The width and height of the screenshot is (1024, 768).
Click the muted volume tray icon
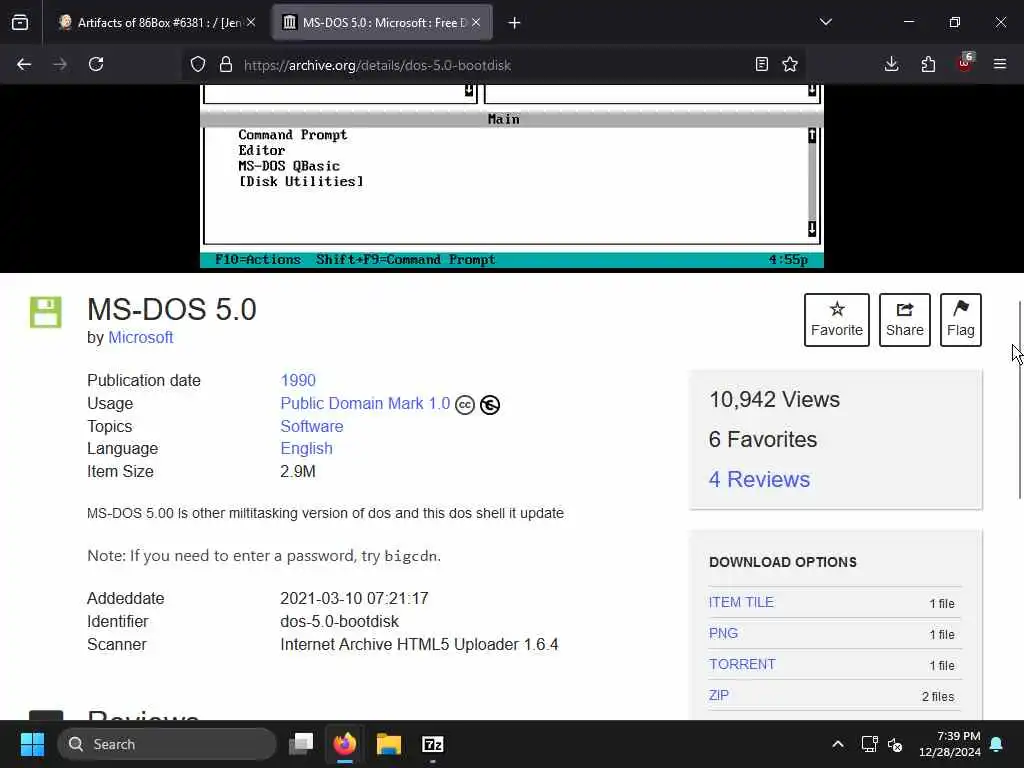895,744
